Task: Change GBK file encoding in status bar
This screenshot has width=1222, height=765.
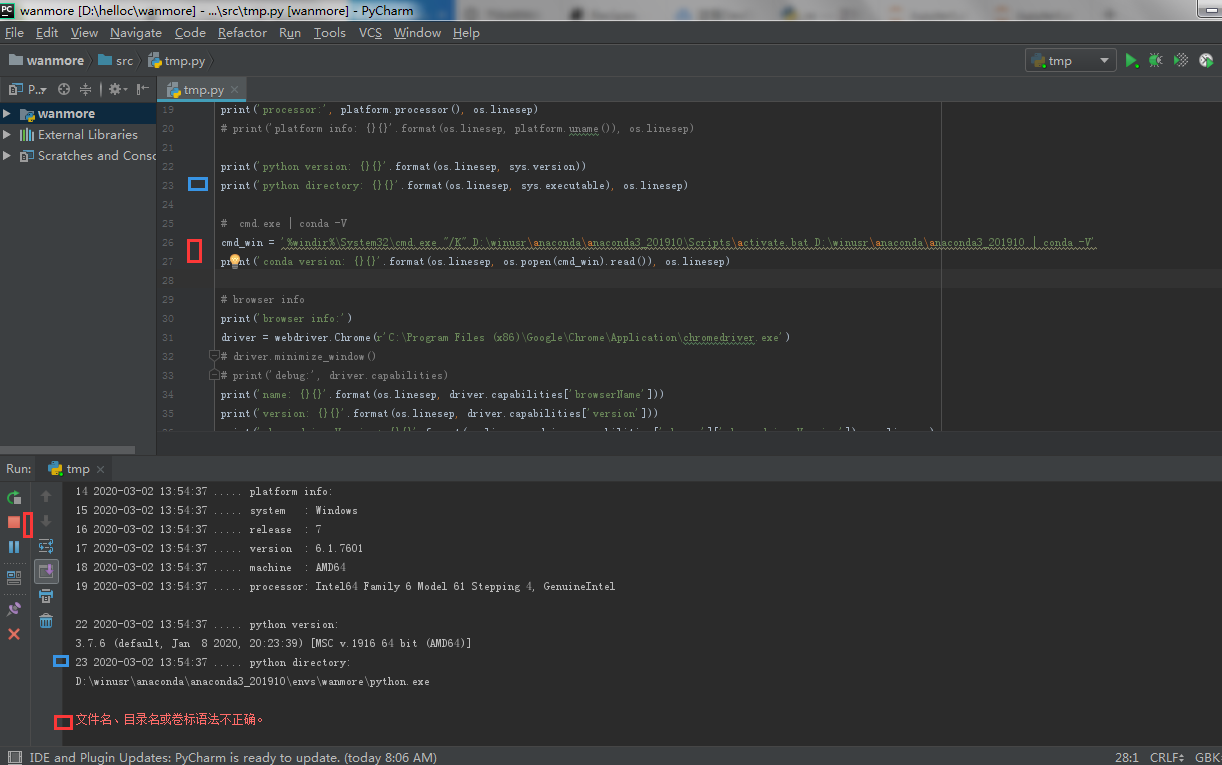Action: point(1207,757)
